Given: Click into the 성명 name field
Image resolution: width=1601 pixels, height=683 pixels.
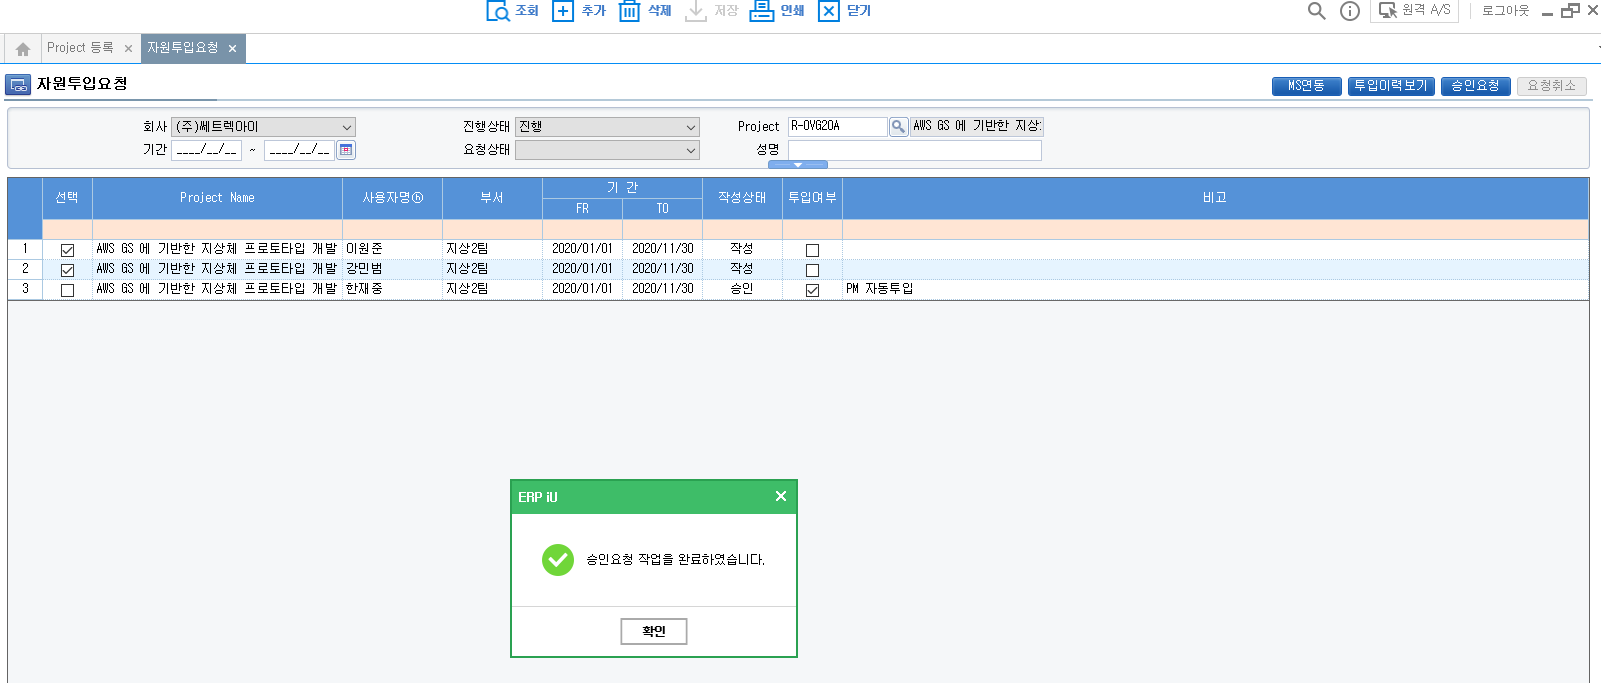Looking at the screenshot, I should [x=914, y=150].
